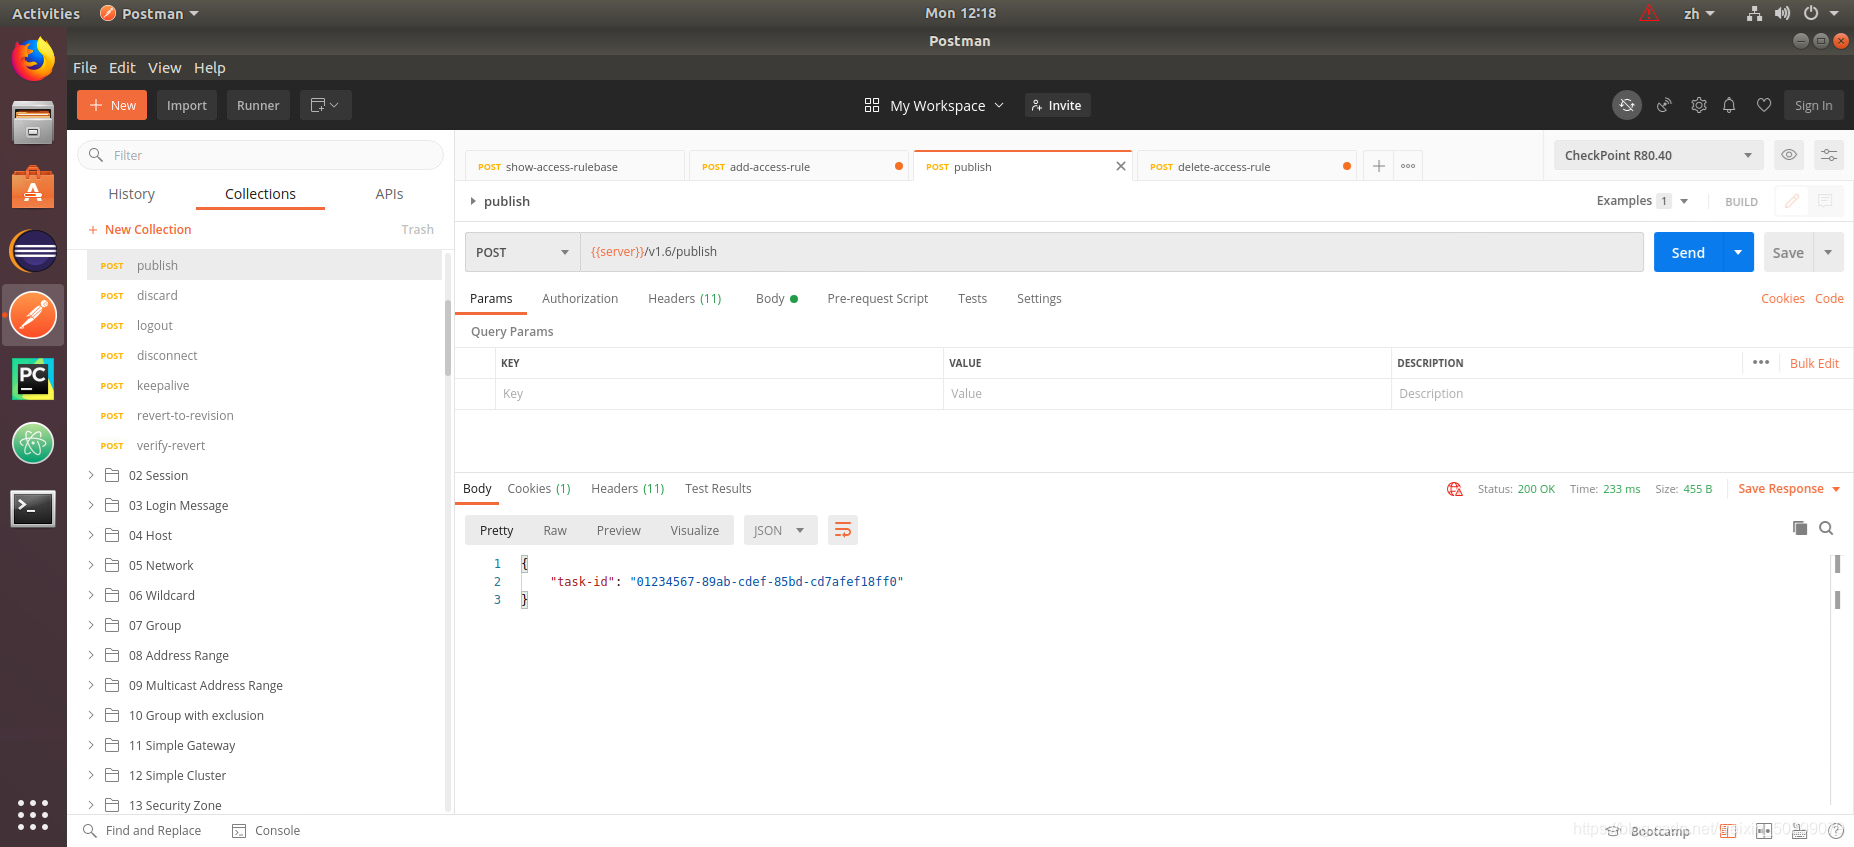Viewport: 1854px width, 847px height.
Task: Open the sync status icon in header
Action: pos(1627,105)
